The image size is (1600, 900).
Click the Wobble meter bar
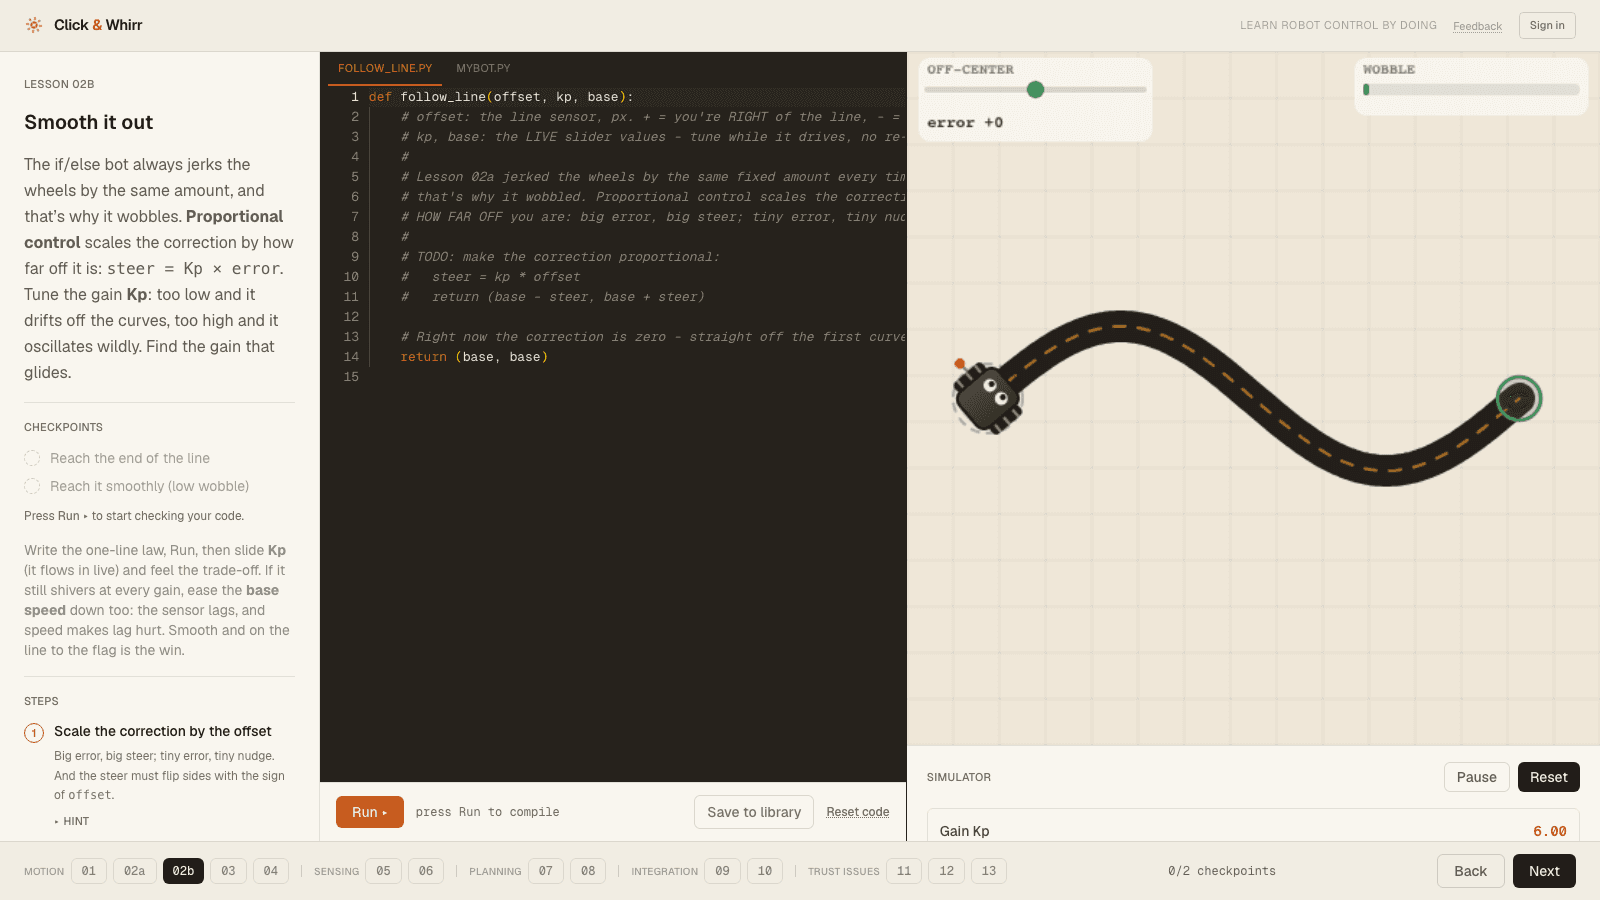[x=1471, y=90]
